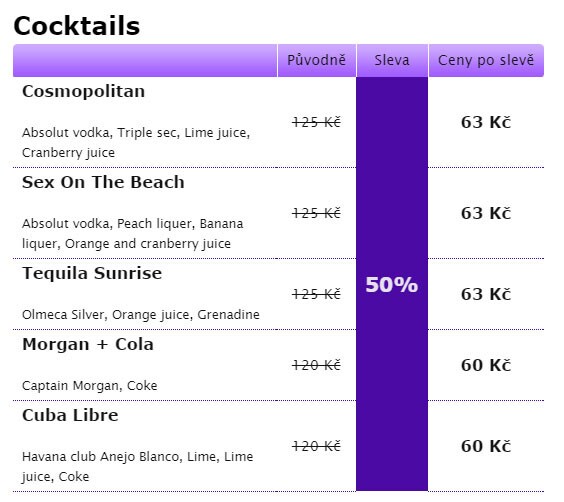Click Tequila Sunrise's discounted 63 Kč price
This screenshot has width=564, height=502.
point(486,294)
